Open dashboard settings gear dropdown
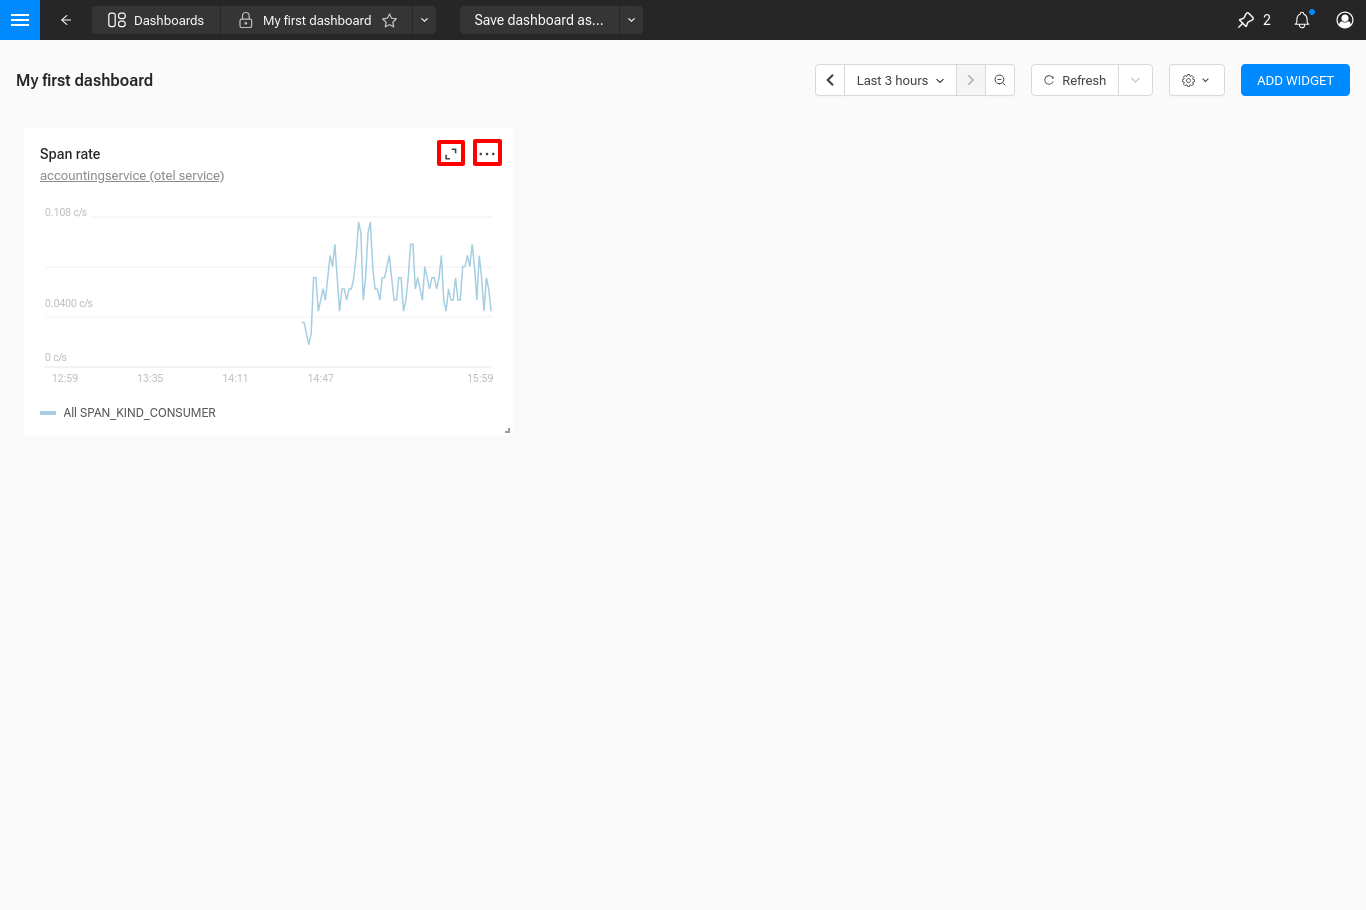This screenshot has width=1366, height=910. (x=1196, y=80)
